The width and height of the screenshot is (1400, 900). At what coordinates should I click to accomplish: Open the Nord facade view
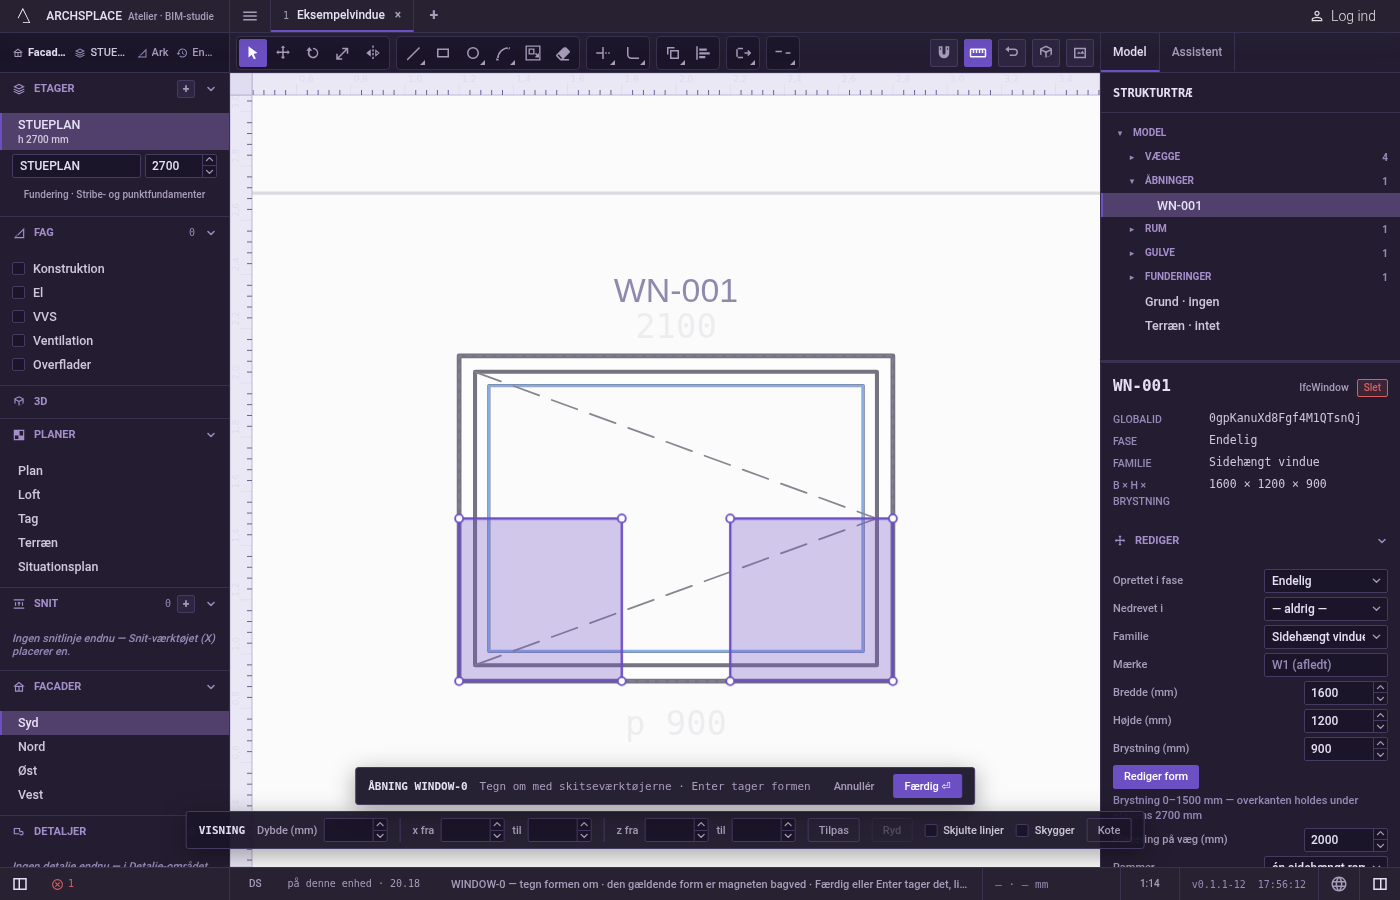point(115,747)
